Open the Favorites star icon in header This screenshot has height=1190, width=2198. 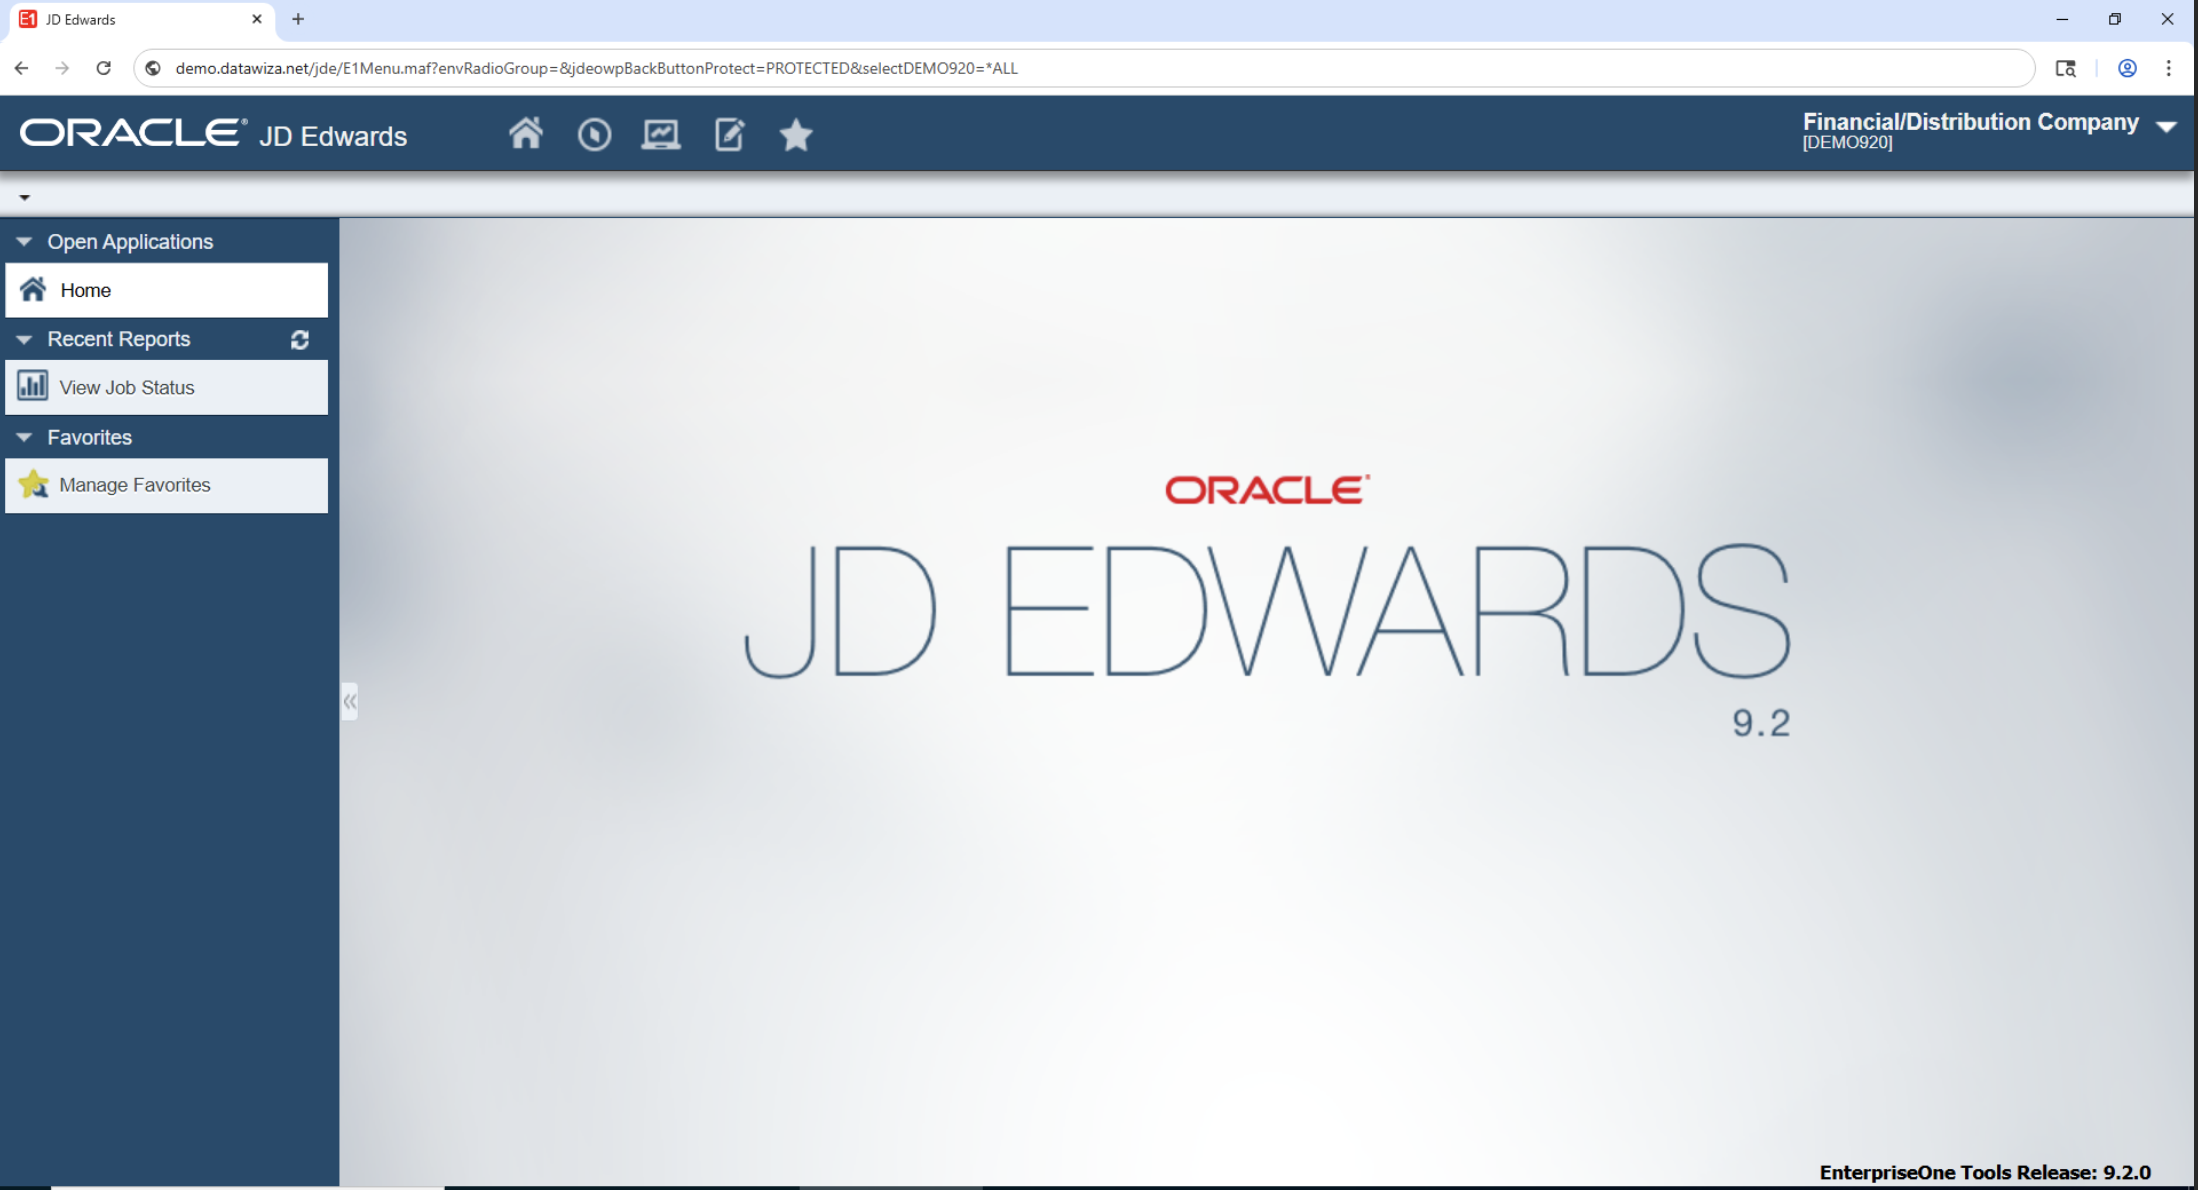796,134
